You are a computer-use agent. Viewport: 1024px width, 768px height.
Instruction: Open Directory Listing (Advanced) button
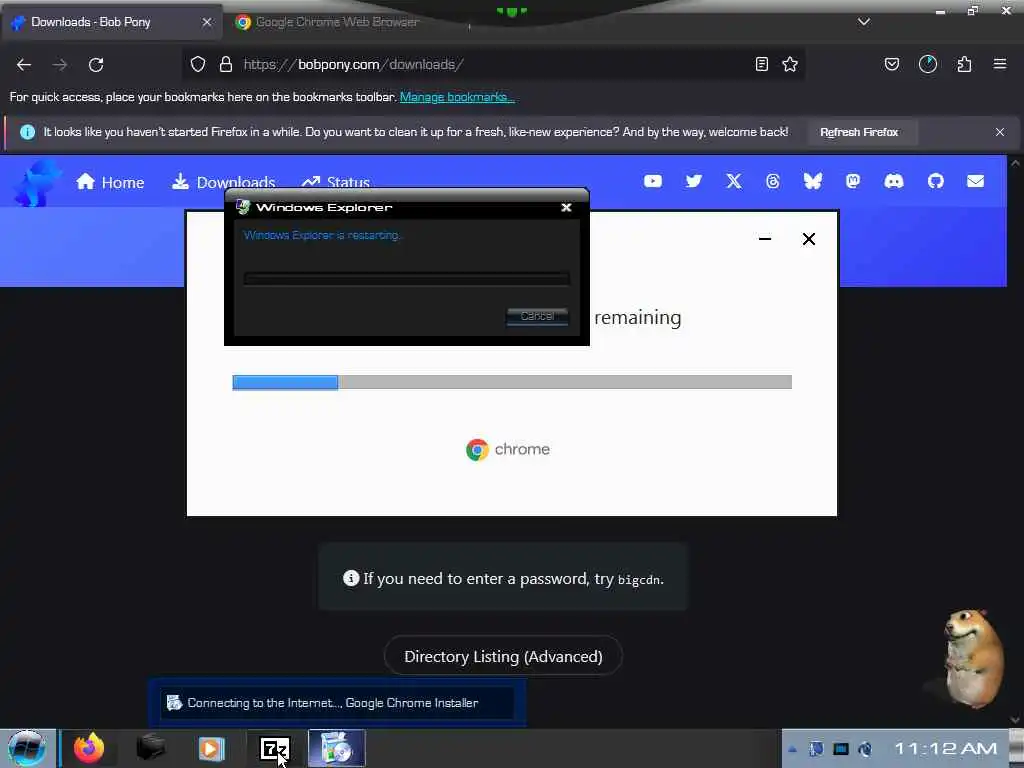pos(503,656)
